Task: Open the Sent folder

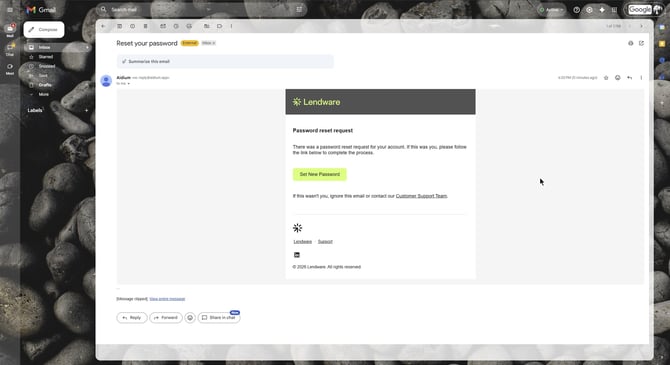Action: pos(43,76)
